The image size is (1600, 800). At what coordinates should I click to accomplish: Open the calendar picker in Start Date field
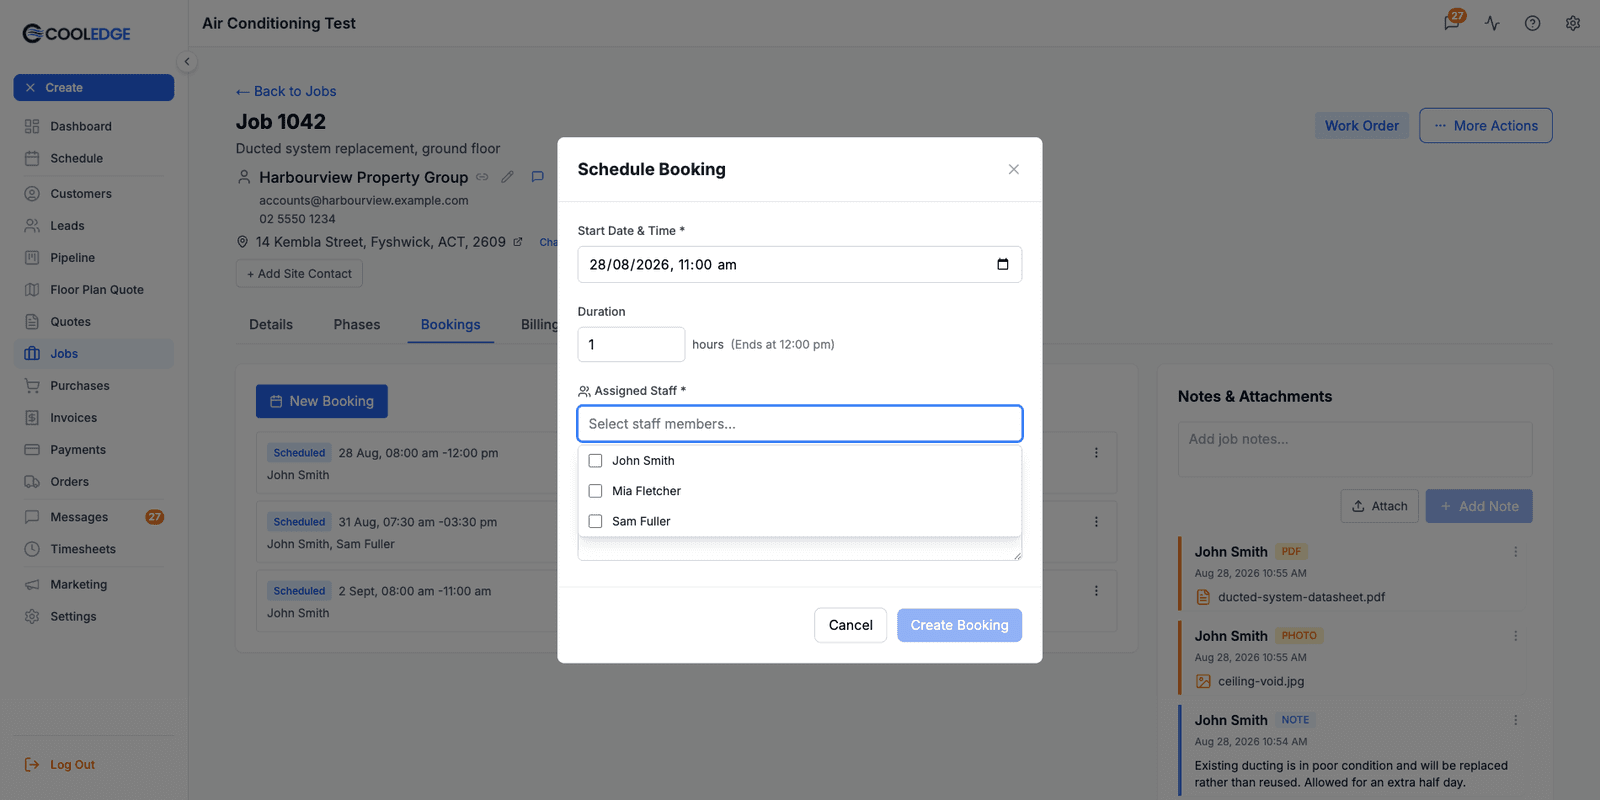coord(1003,264)
